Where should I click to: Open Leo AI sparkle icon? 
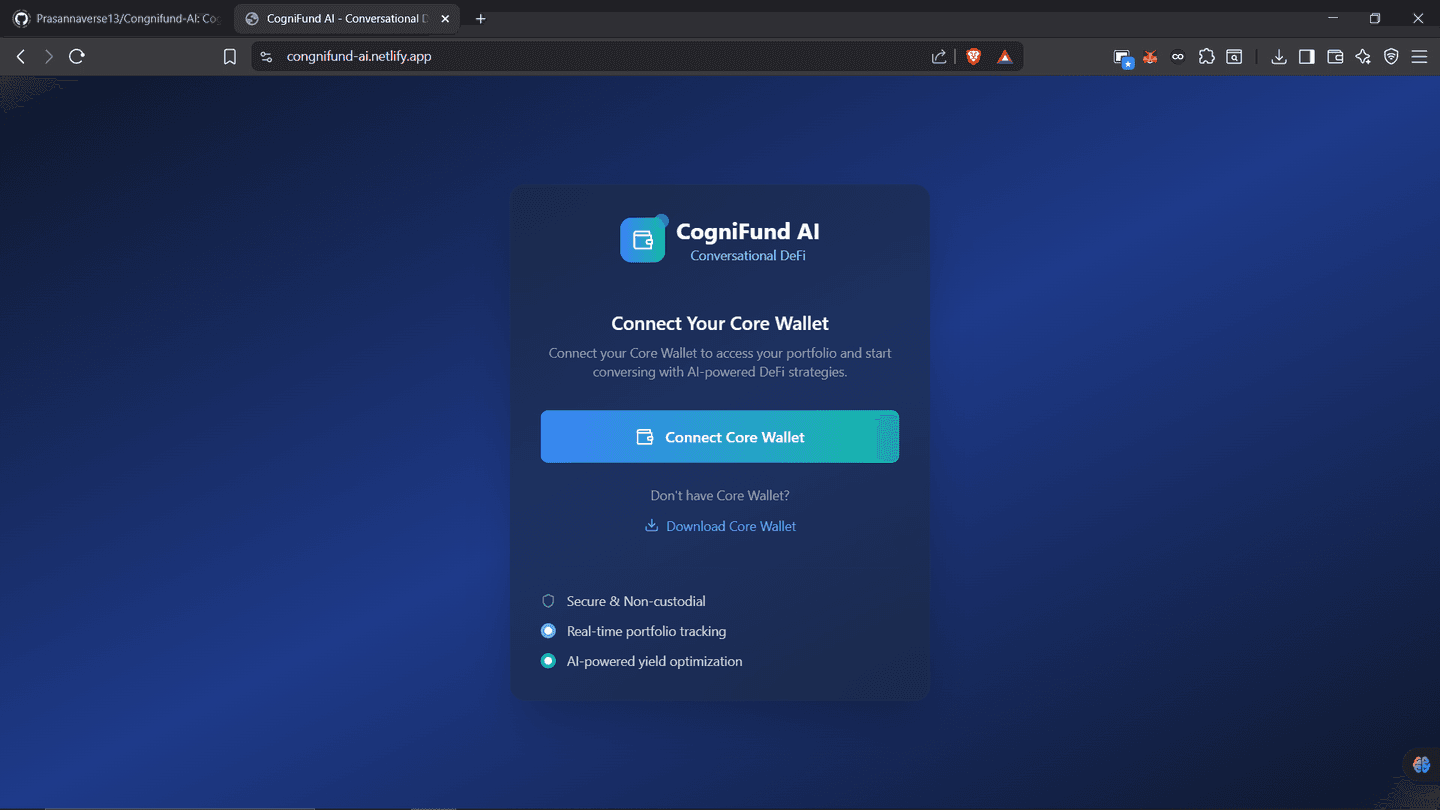[1363, 57]
